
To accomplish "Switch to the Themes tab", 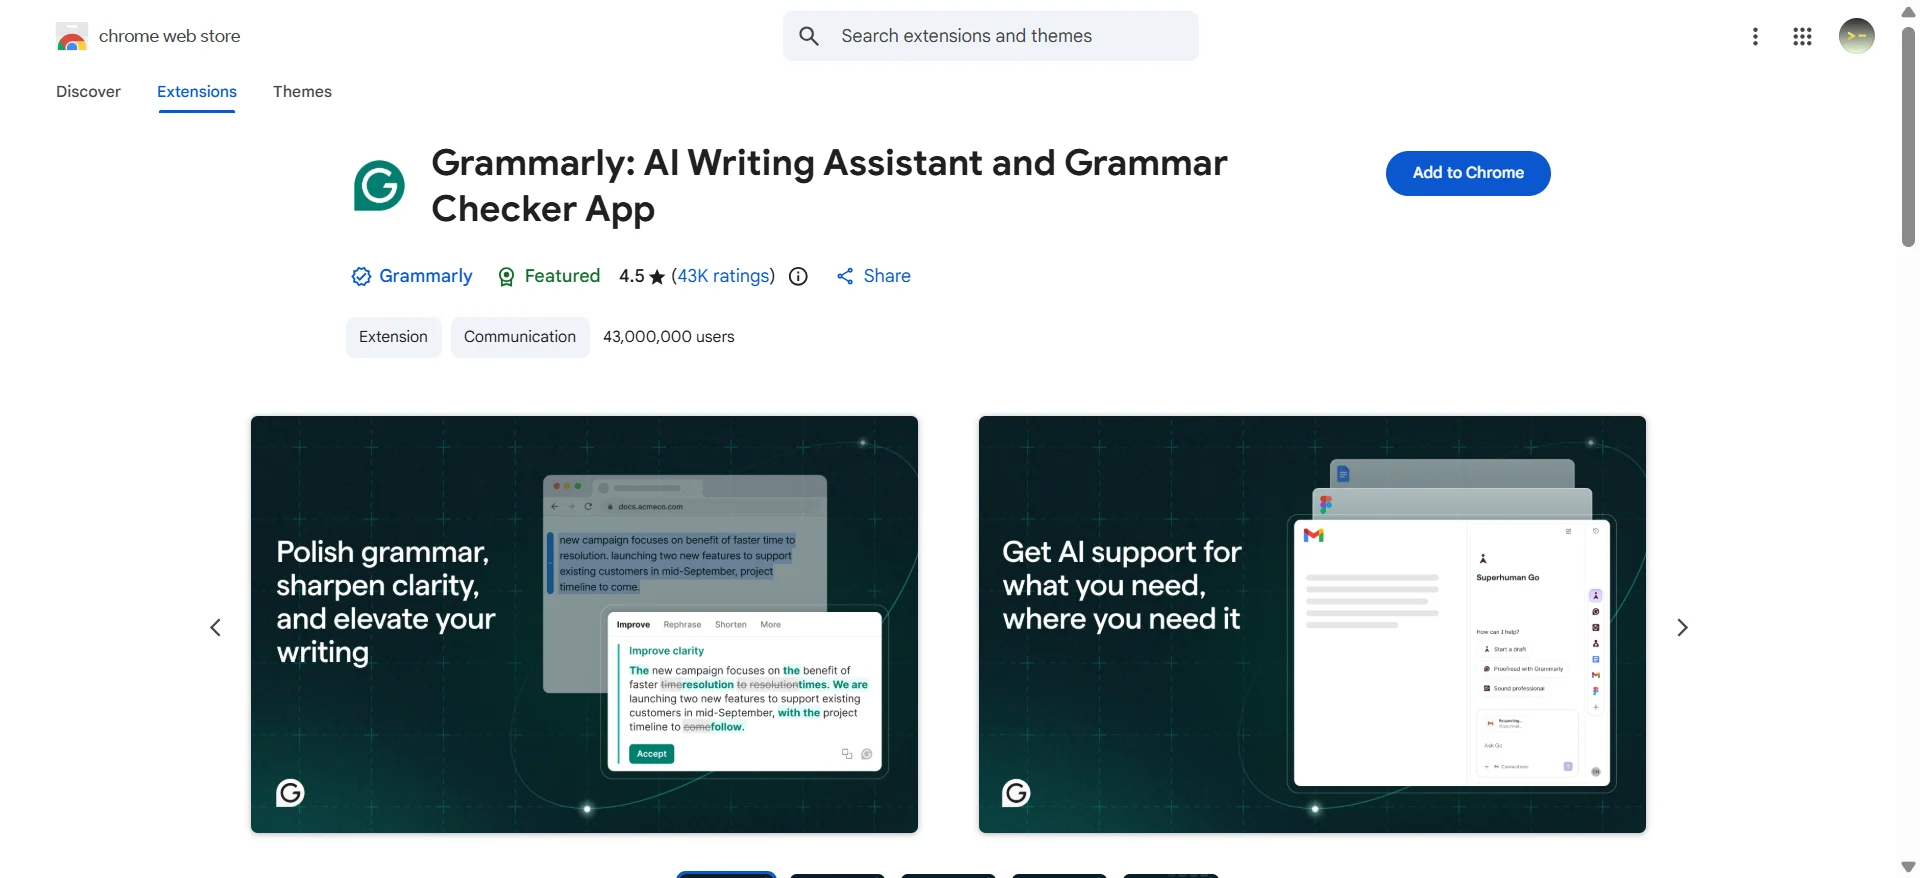I will [x=302, y=91].
